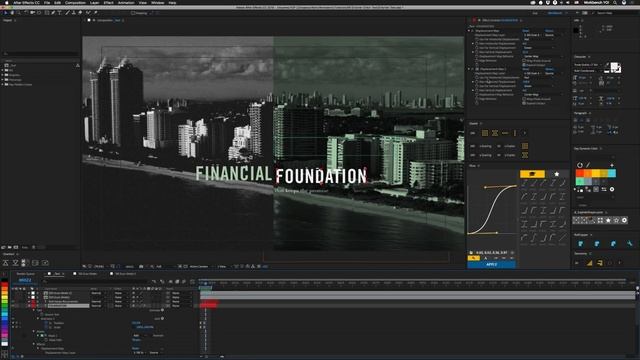The width and height of the screenshot is (640, 360).
Task: Open the Composition menu
Action: pos(76,2)
